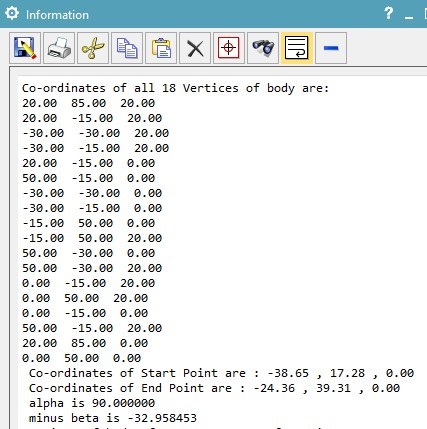Select the row '50.00 -30.00 20.00'
427x429 pixels.
point(92,268)
